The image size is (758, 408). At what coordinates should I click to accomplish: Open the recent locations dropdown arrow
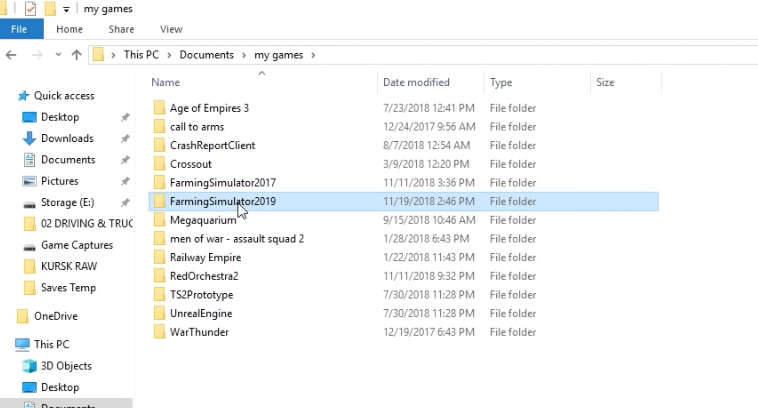point(56,55)
